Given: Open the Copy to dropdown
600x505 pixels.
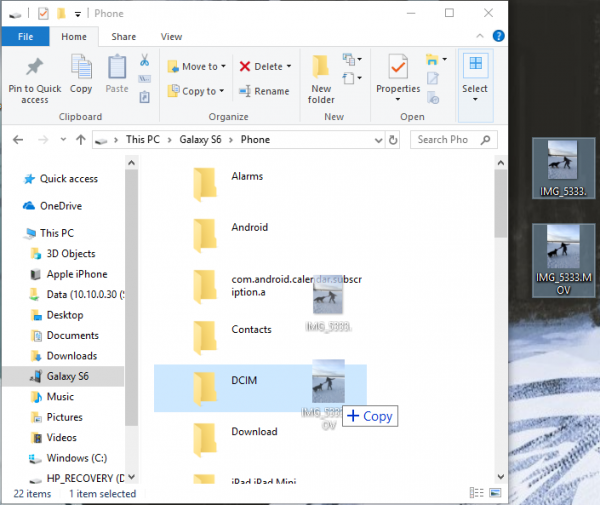Looking at the screenshot, I should [196, 91].
